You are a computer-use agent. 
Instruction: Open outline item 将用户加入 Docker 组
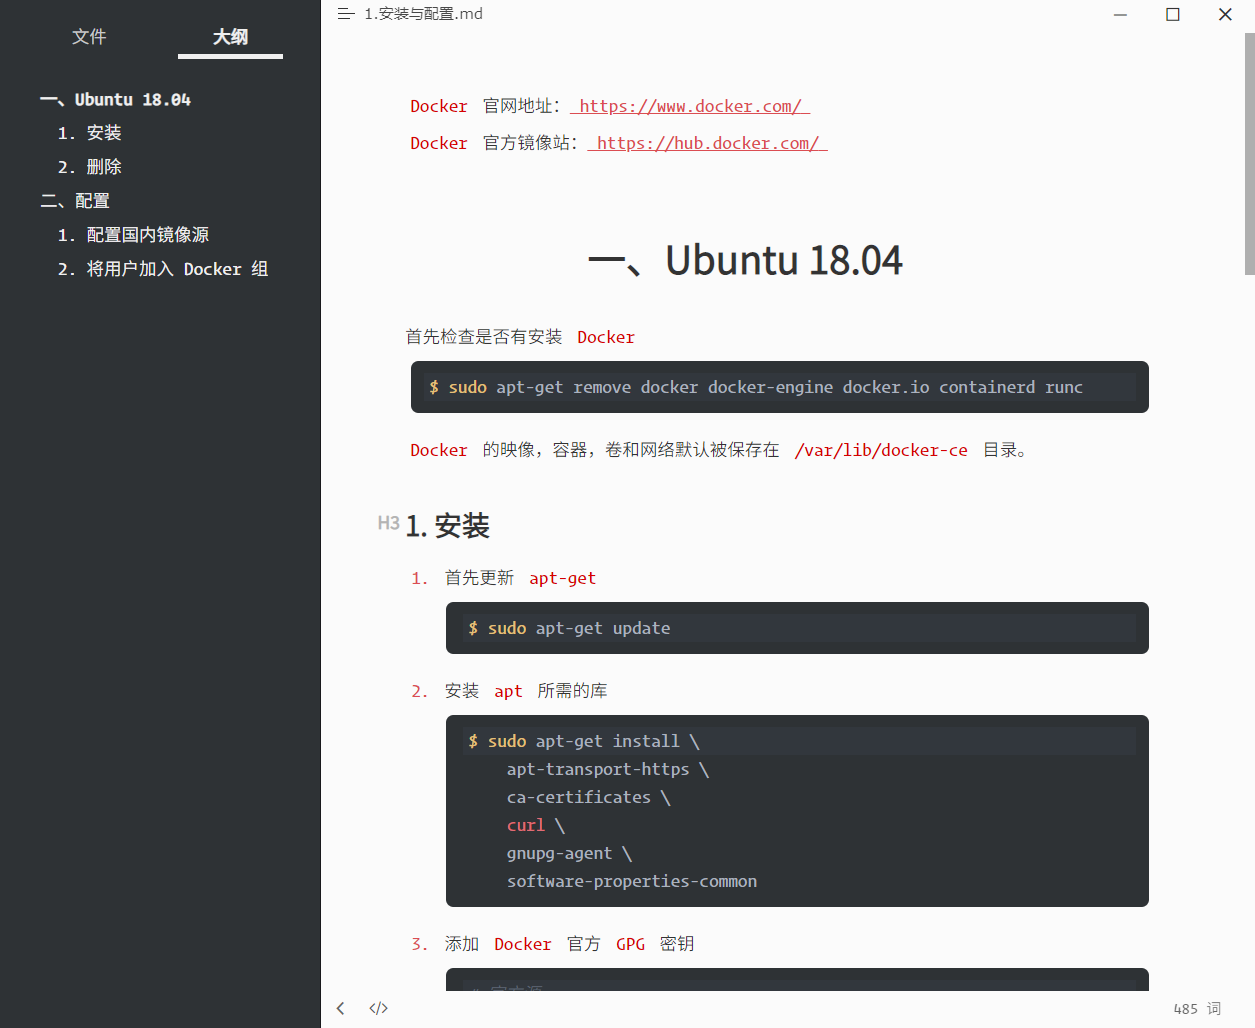tap(163, 269)
